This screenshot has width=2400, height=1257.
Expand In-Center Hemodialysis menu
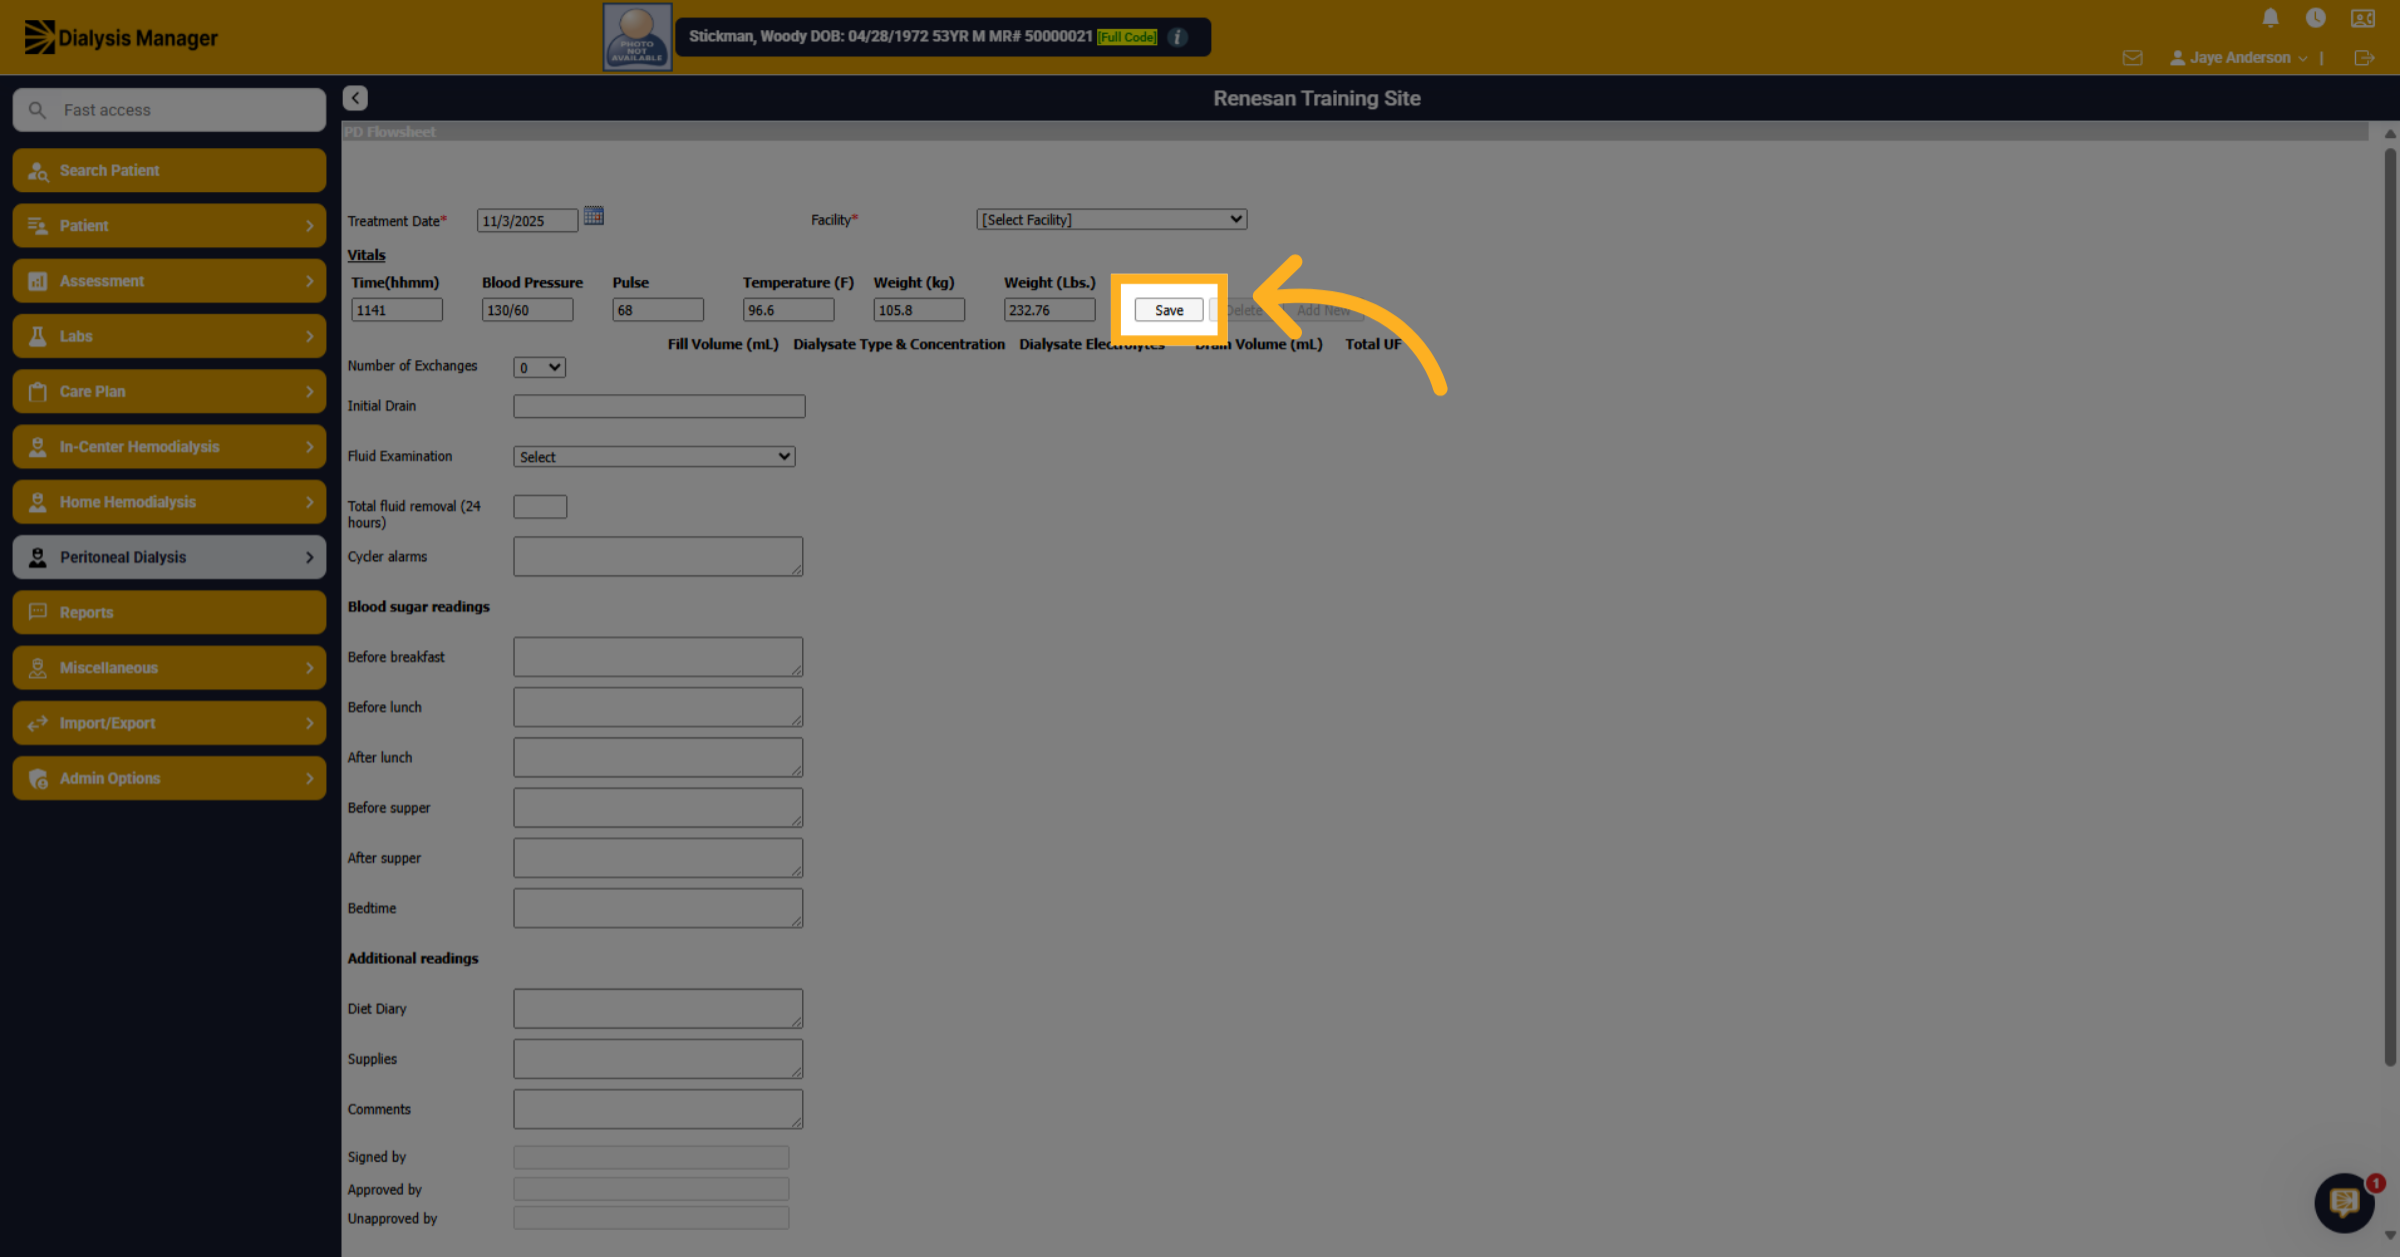(x=169, y=447)
